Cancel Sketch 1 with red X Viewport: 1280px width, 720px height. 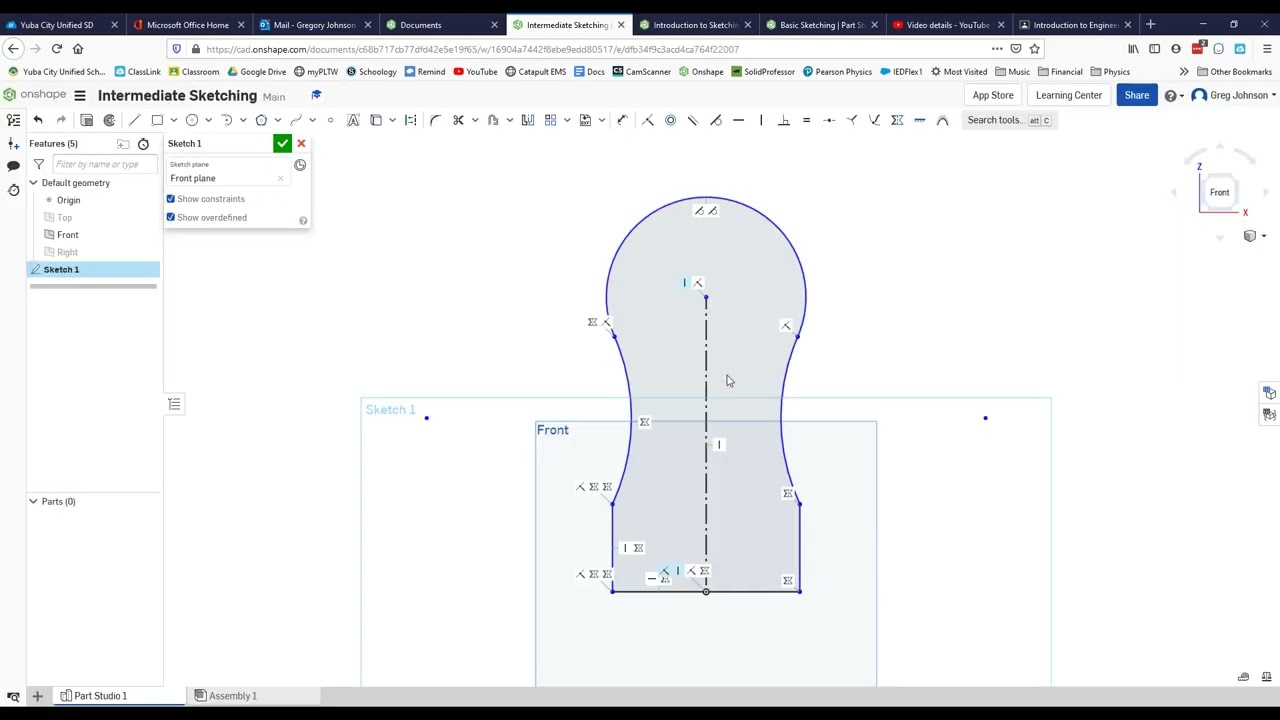[x=301, y=144]
